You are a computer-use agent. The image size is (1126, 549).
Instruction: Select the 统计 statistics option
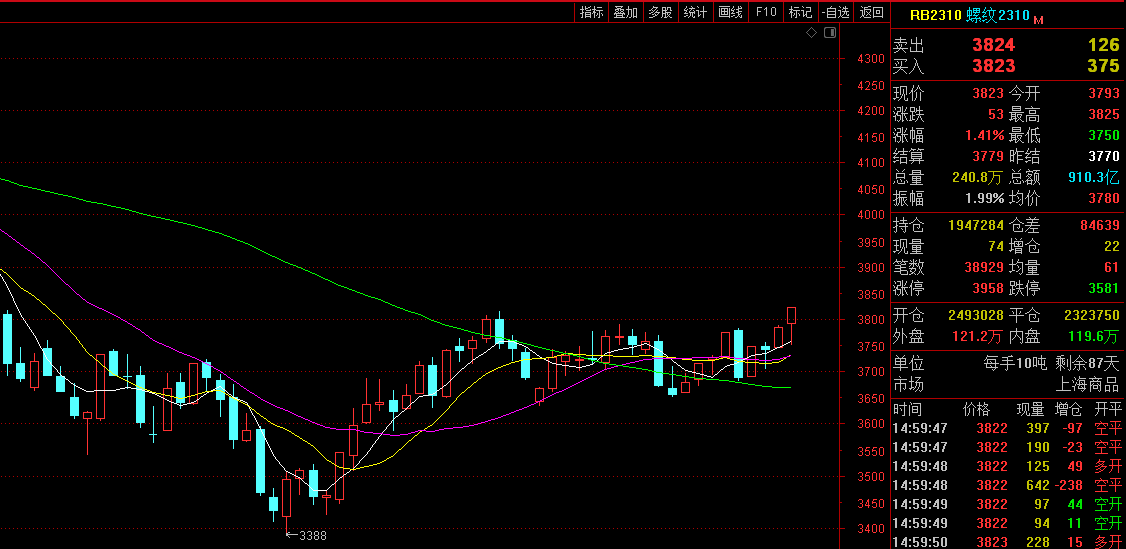[x=695, y=12]
